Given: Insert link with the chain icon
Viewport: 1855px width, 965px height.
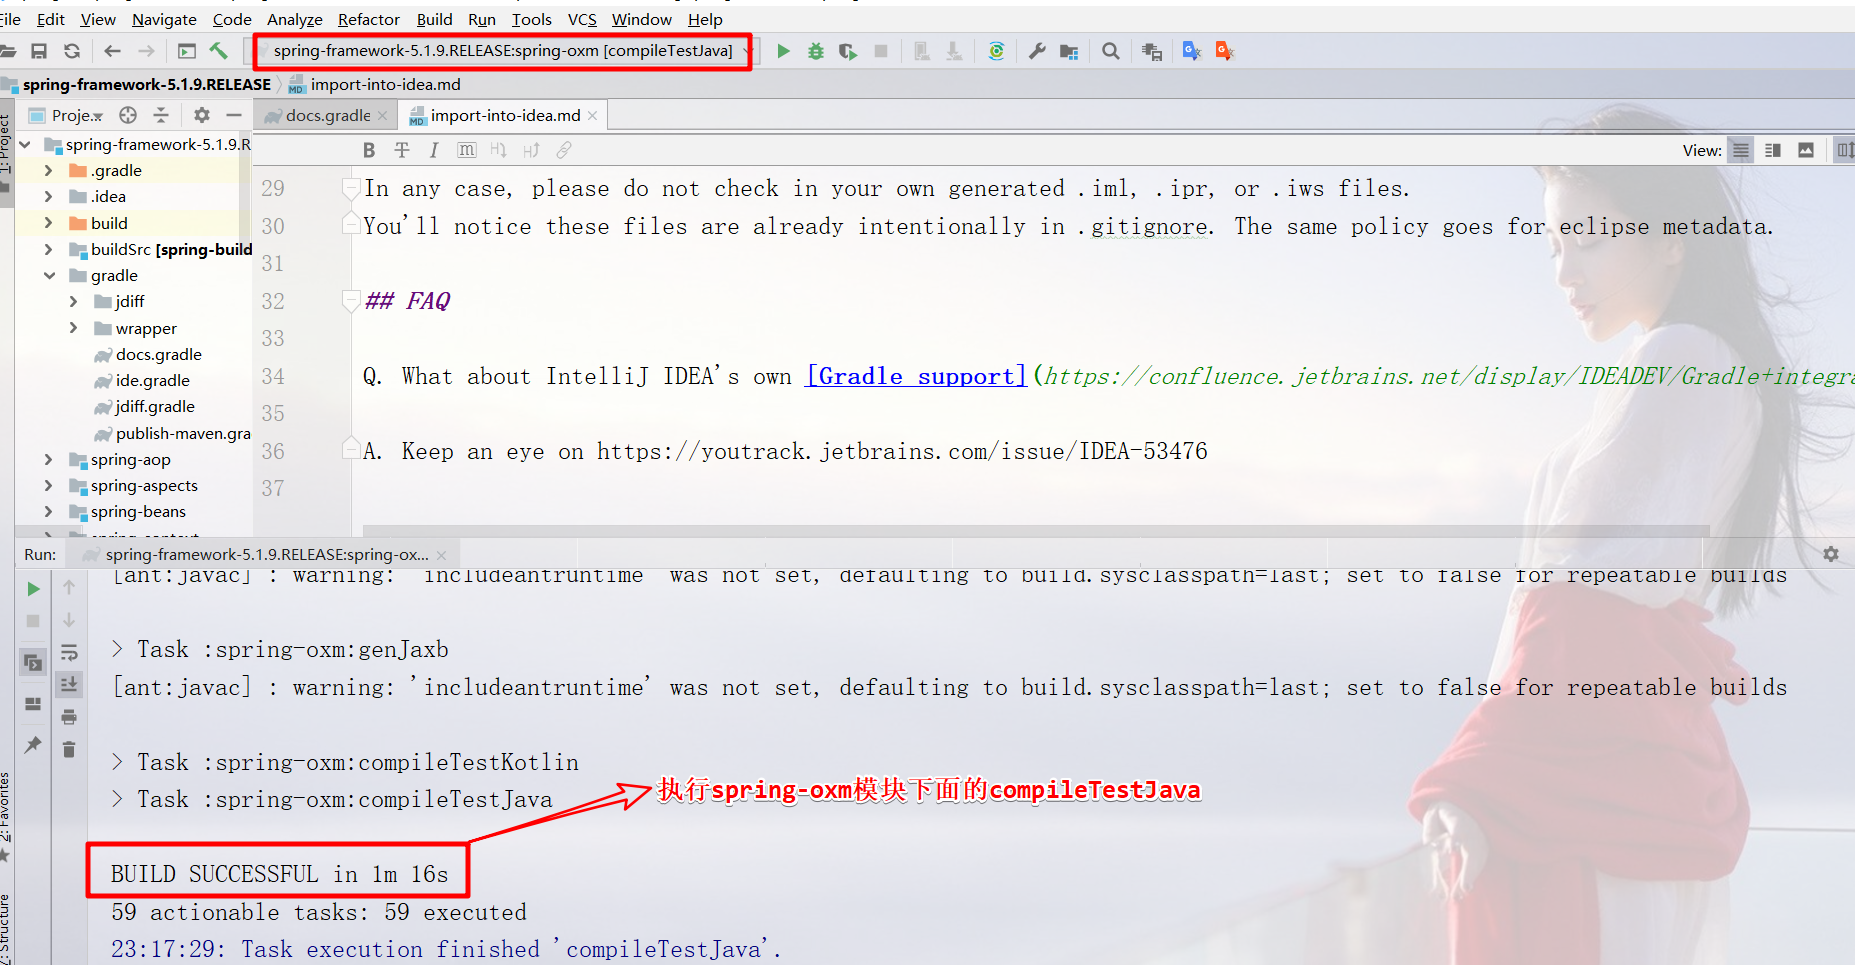Looking at the screenshot, I should (x=564, y=150).
